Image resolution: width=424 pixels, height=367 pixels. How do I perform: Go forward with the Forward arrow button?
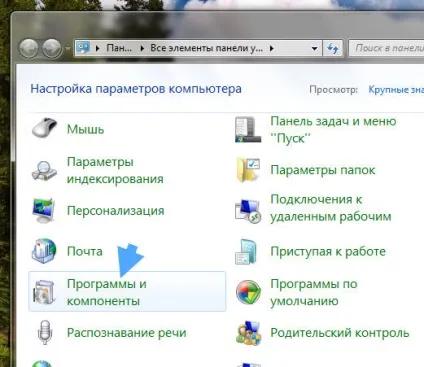tap(51, 49)
